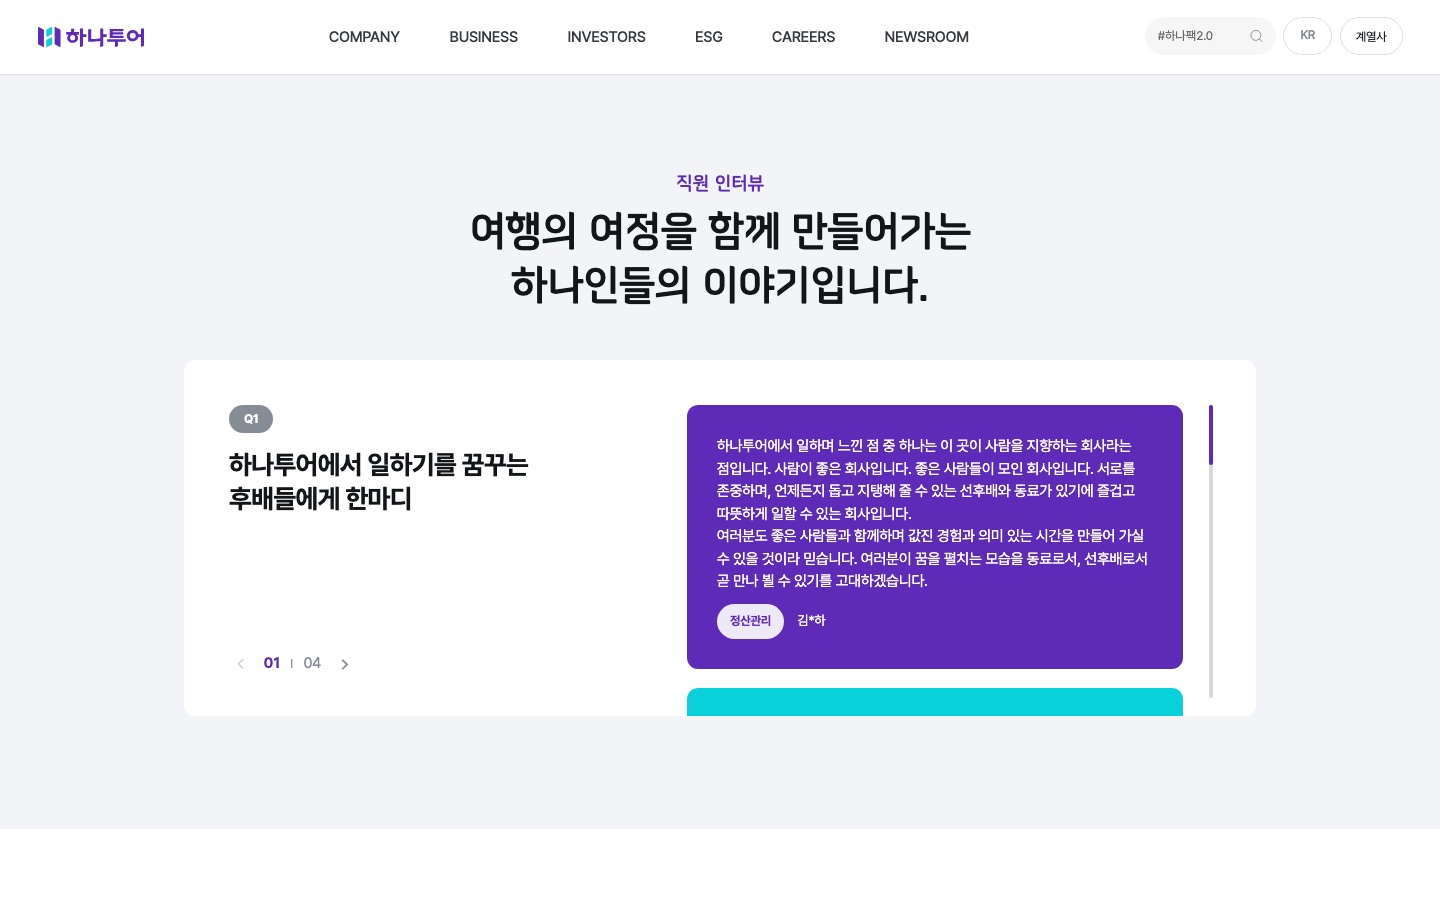Click the 정산관리 department tag
The height and width of the screenshot is (900, 1440).
click(750, 621)
